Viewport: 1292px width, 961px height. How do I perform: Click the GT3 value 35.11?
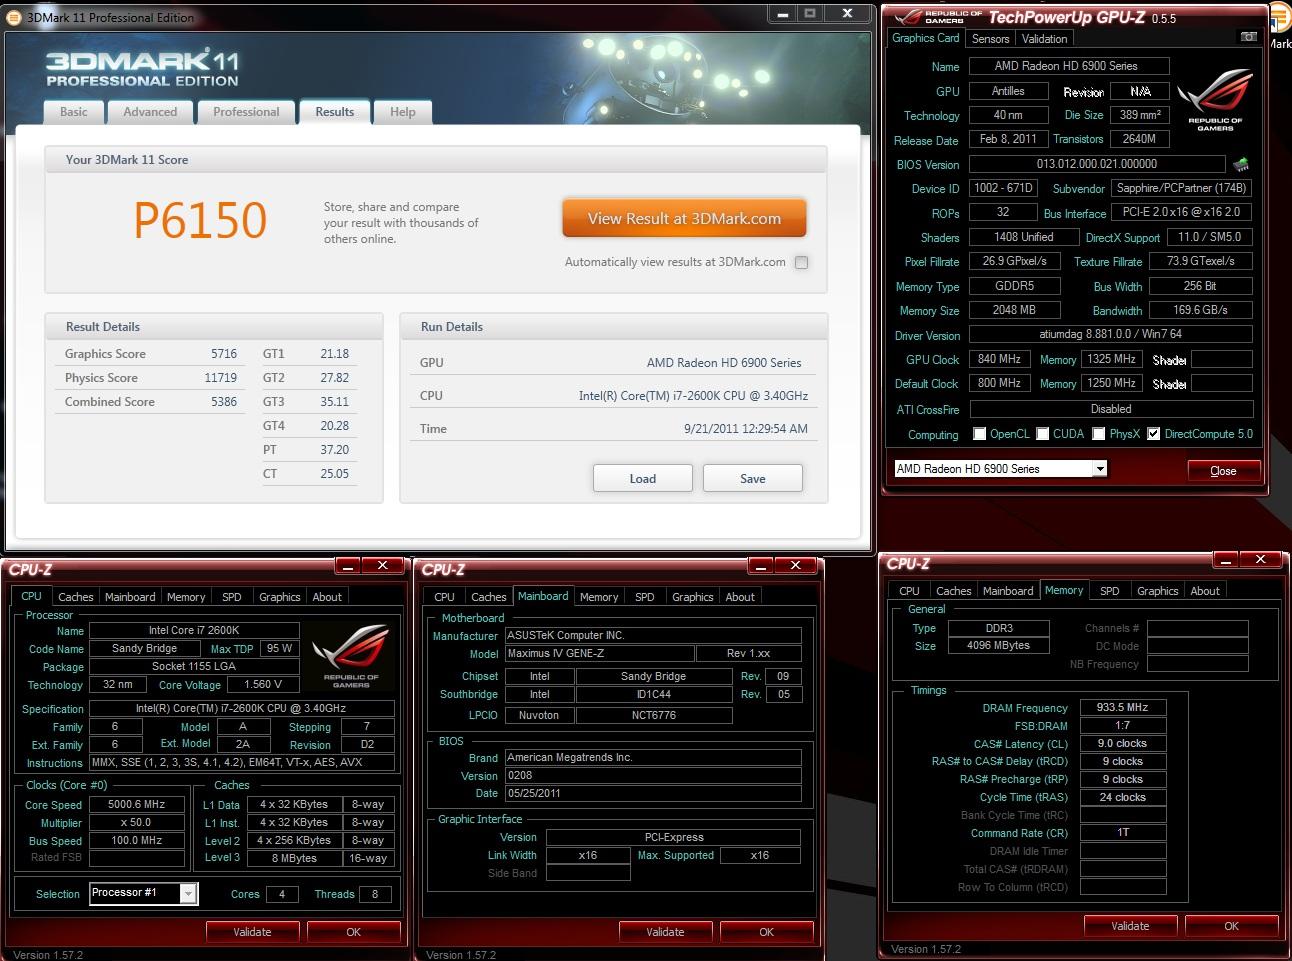click(335, 402)
